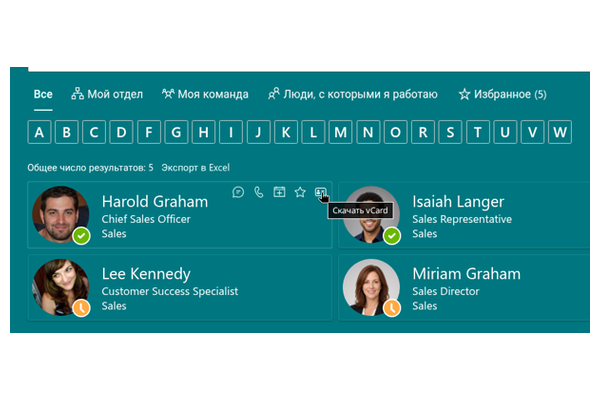Screen dimensions: 600x400
Task: Filter by letter N
Action: [368, 132]
